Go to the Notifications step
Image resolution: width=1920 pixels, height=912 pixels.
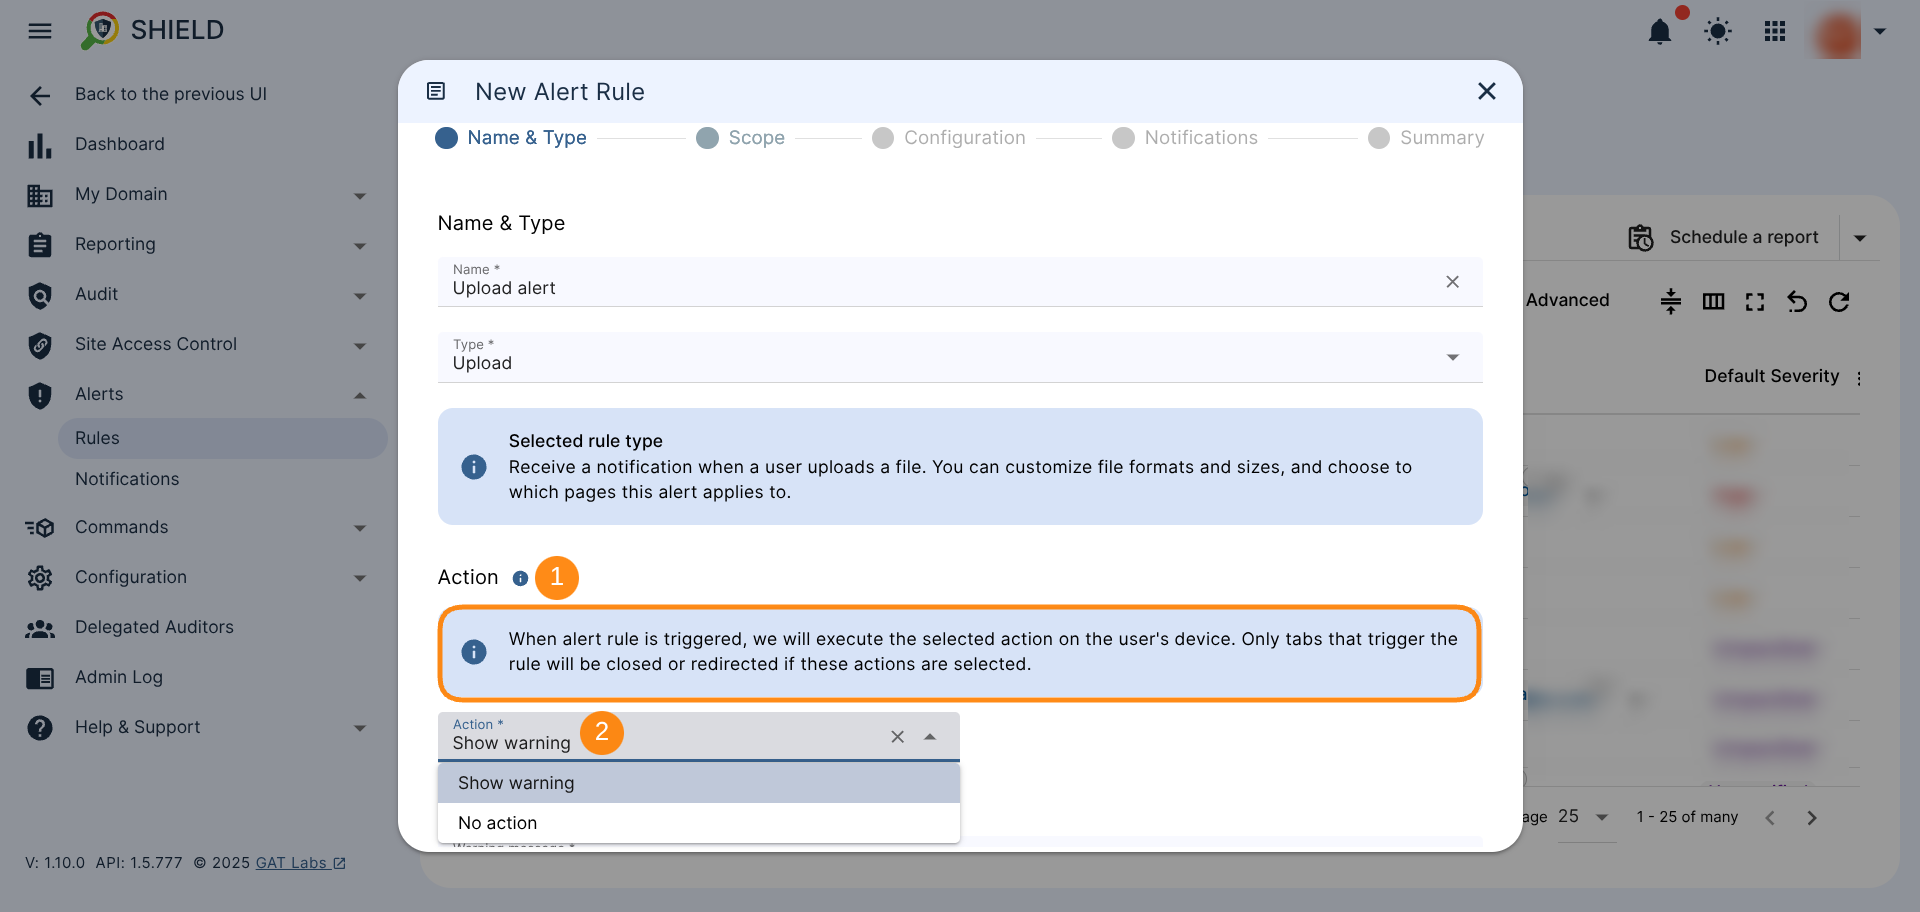[x=1185, y=138]
